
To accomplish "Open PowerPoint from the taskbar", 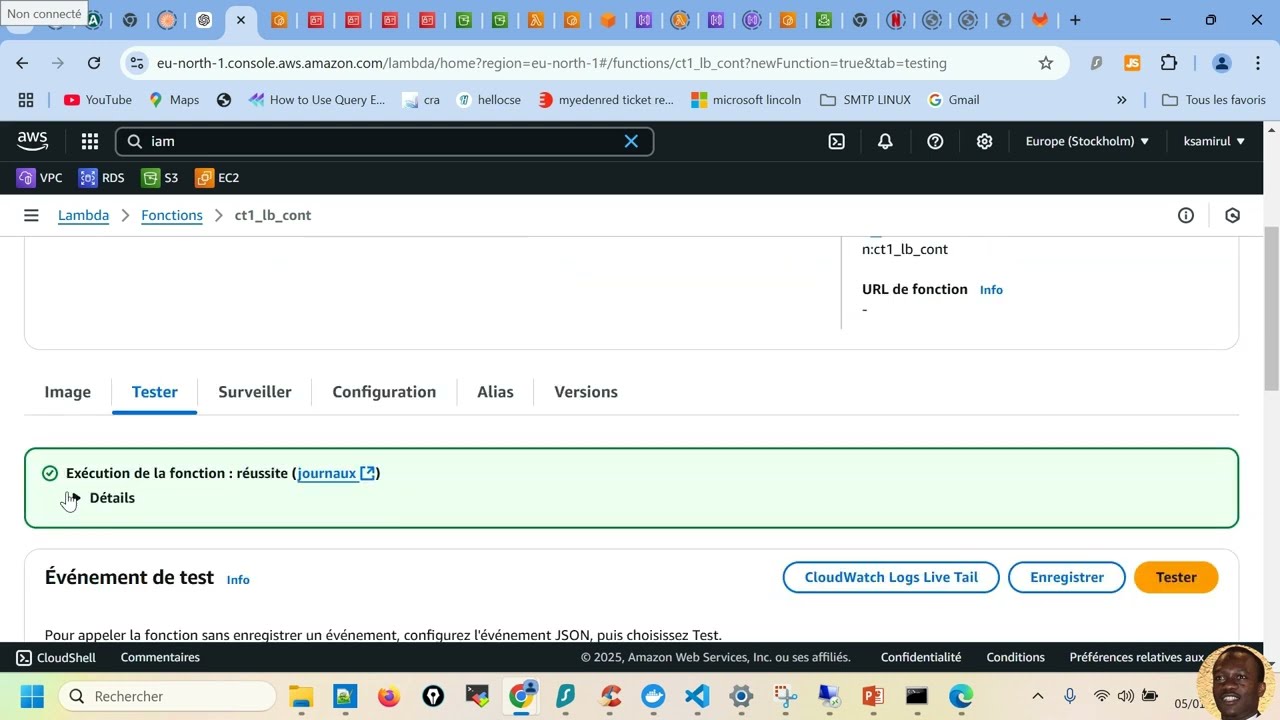I will point(873,696).
